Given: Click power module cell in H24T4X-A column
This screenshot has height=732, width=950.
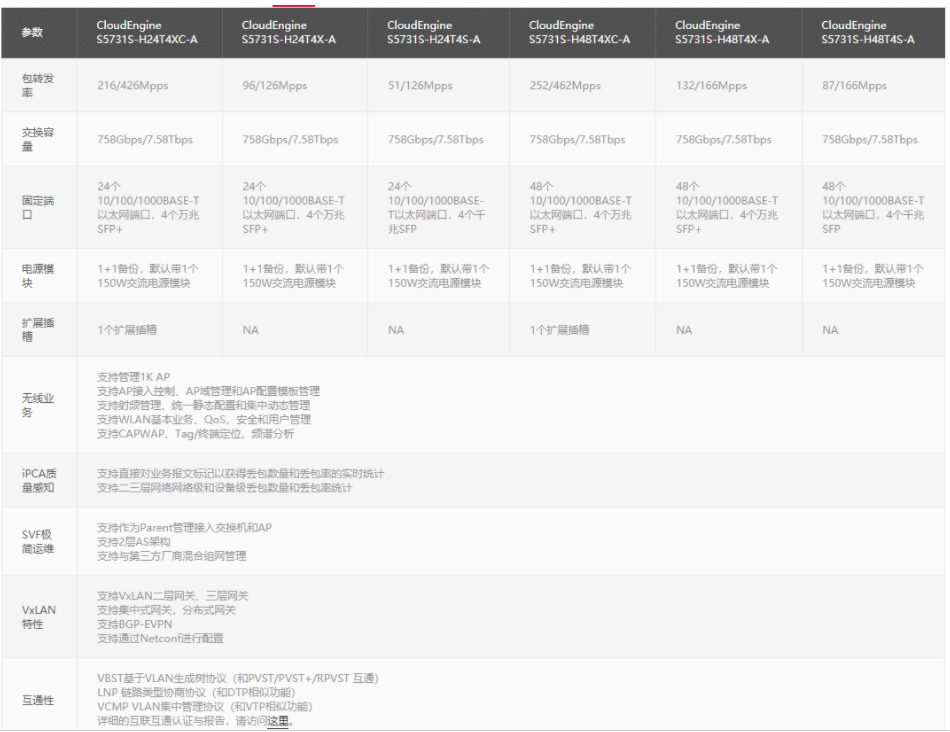Looking at the screenshot, I should (x=293, y=276).
